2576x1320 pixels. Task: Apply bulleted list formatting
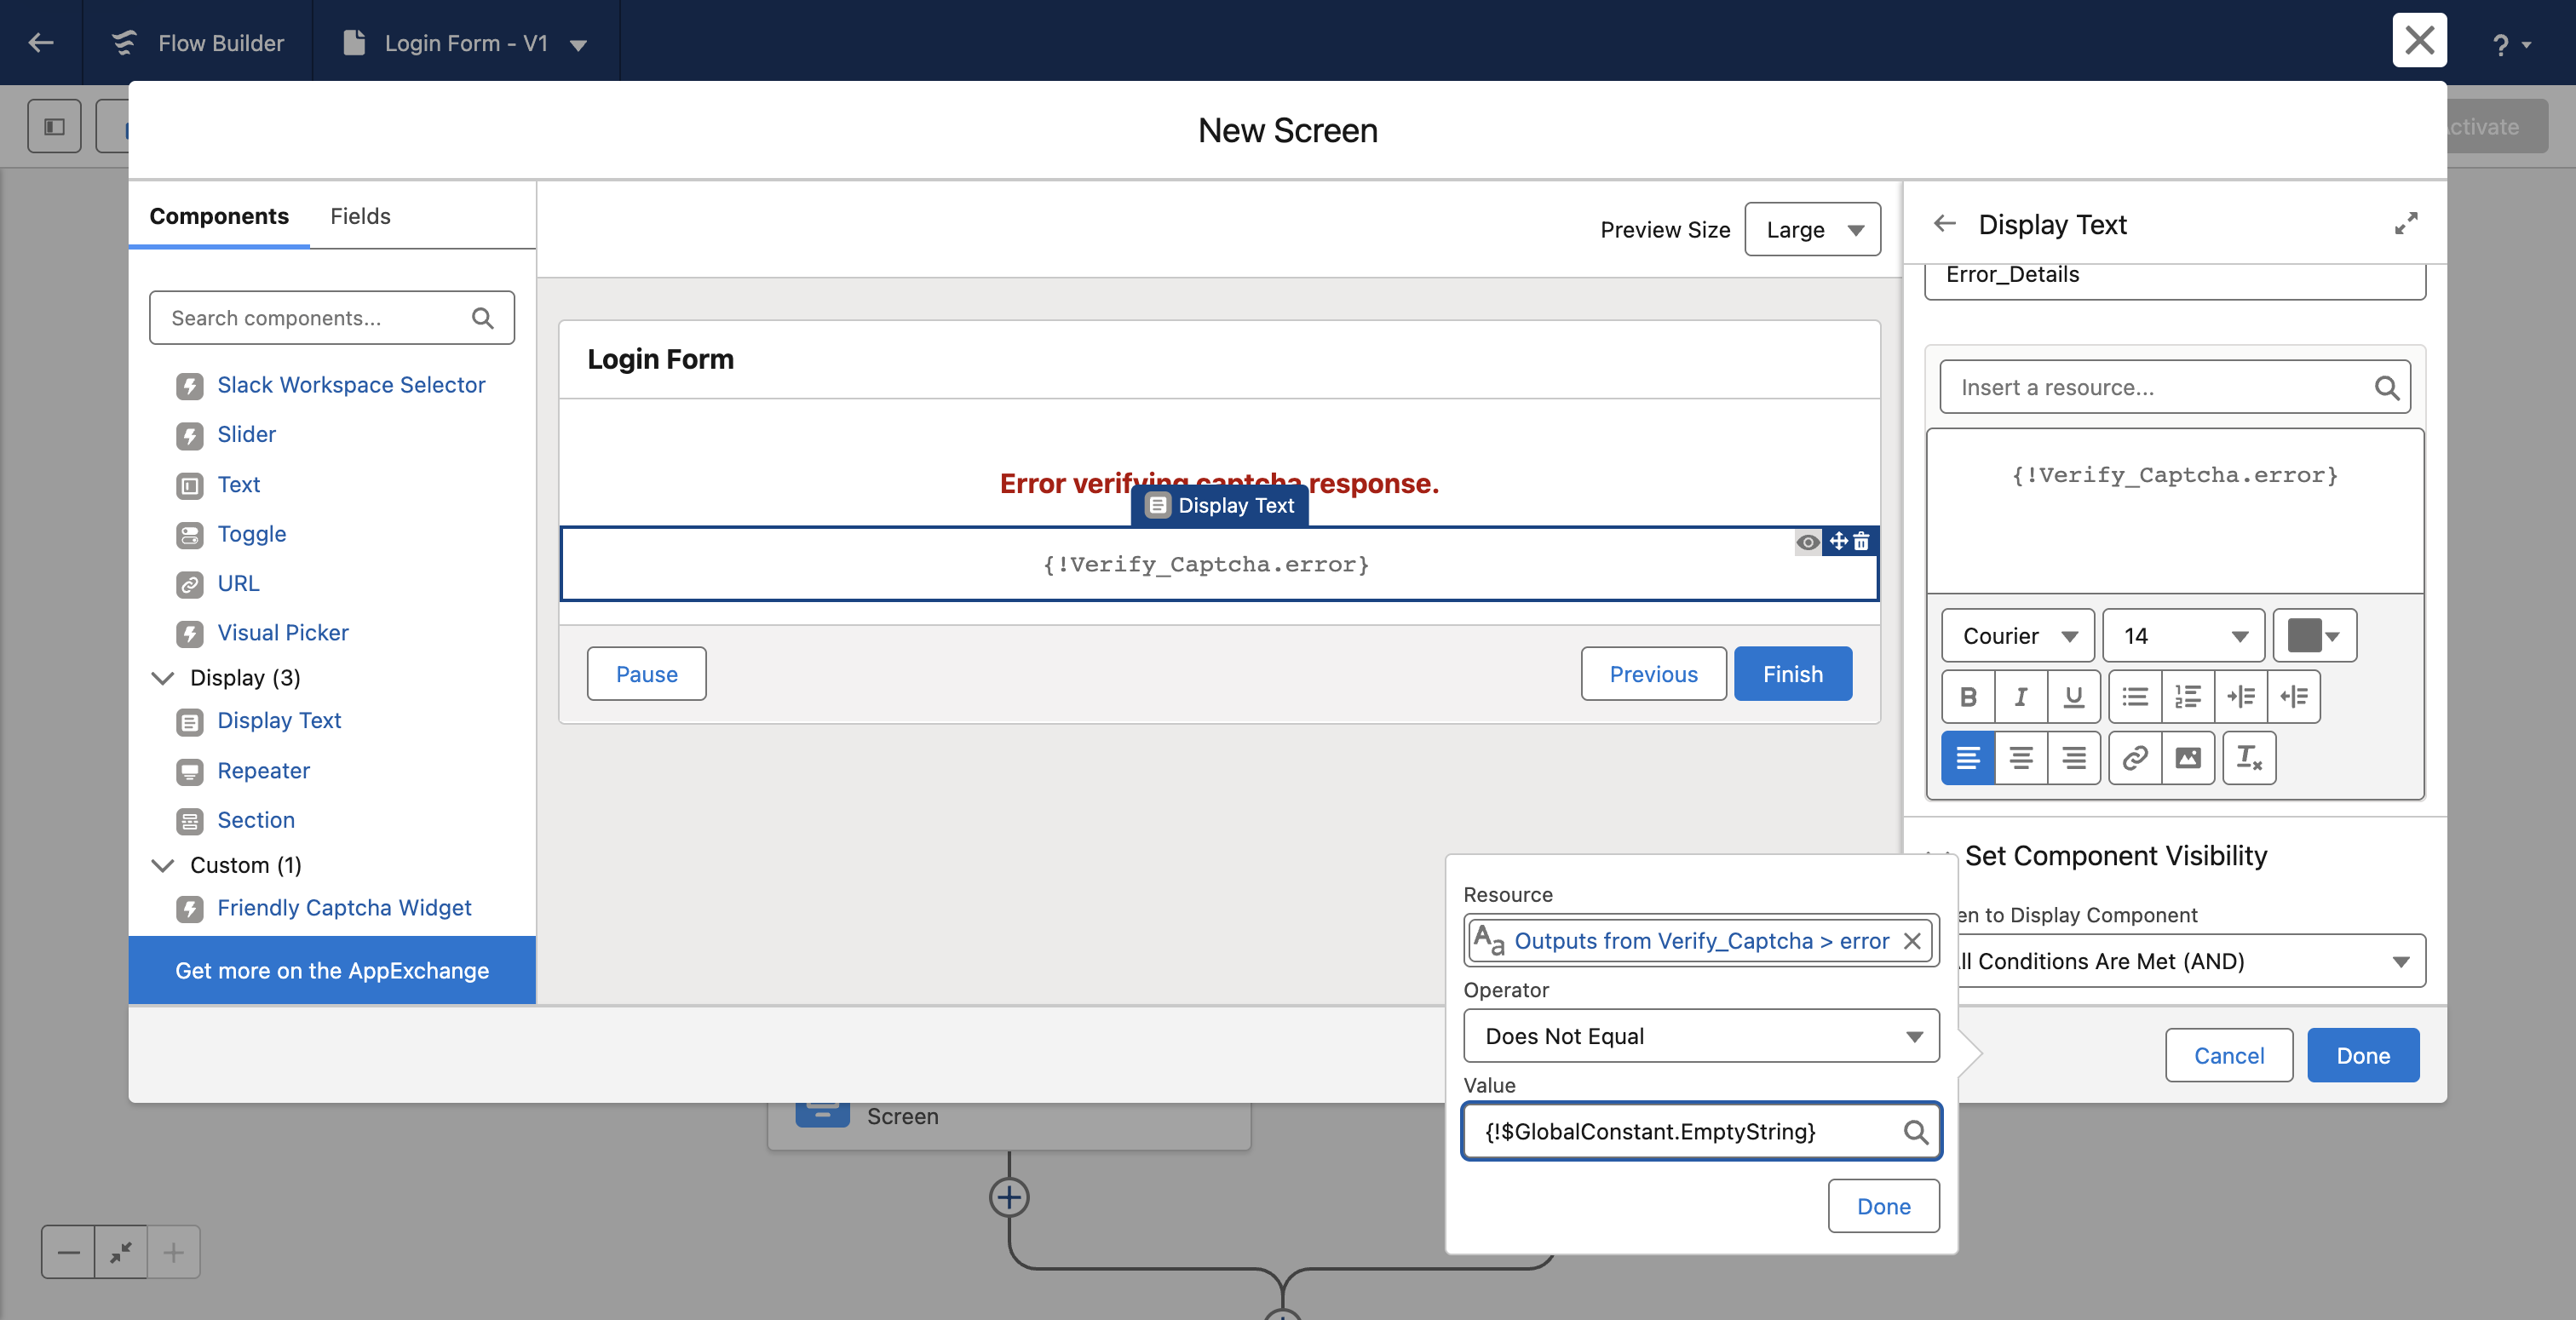pyautogui.click(x=2135, y=697)
